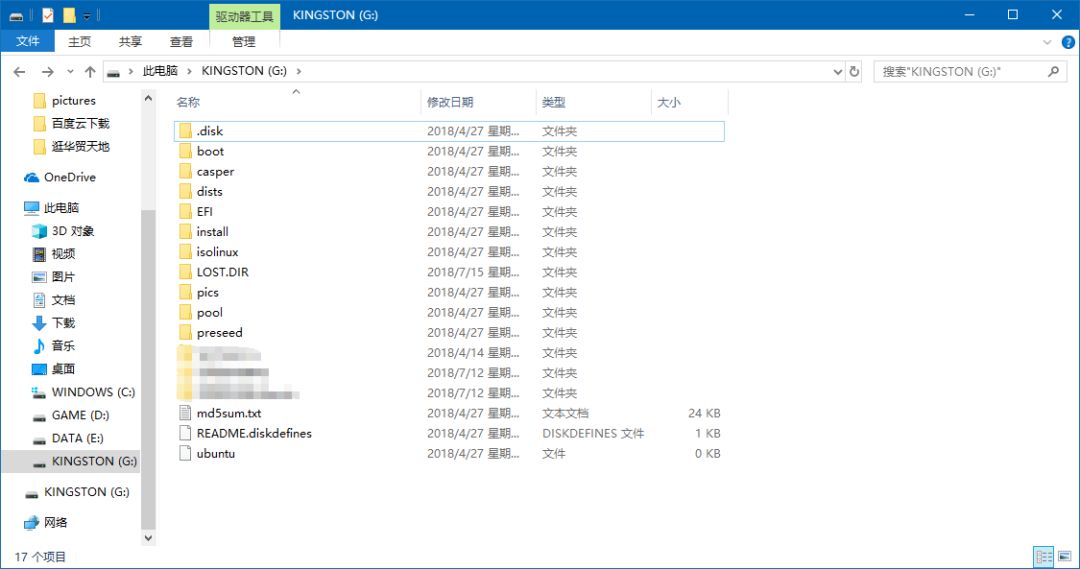Open the Quick Access Toolbar dropdown arrow
1080x569 pixels.
pyautogui.click(x=87, y=16)
